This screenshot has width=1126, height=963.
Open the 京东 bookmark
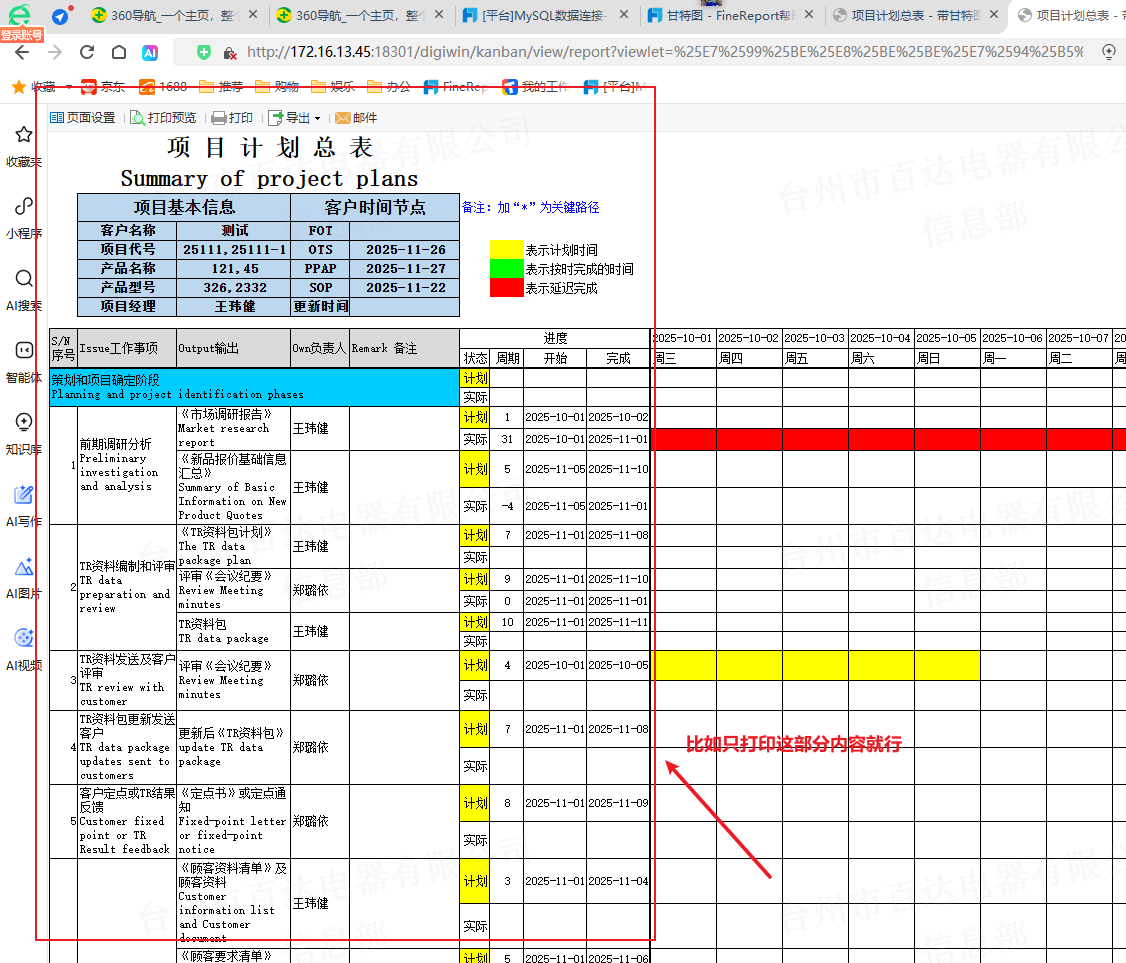point(100,87)
